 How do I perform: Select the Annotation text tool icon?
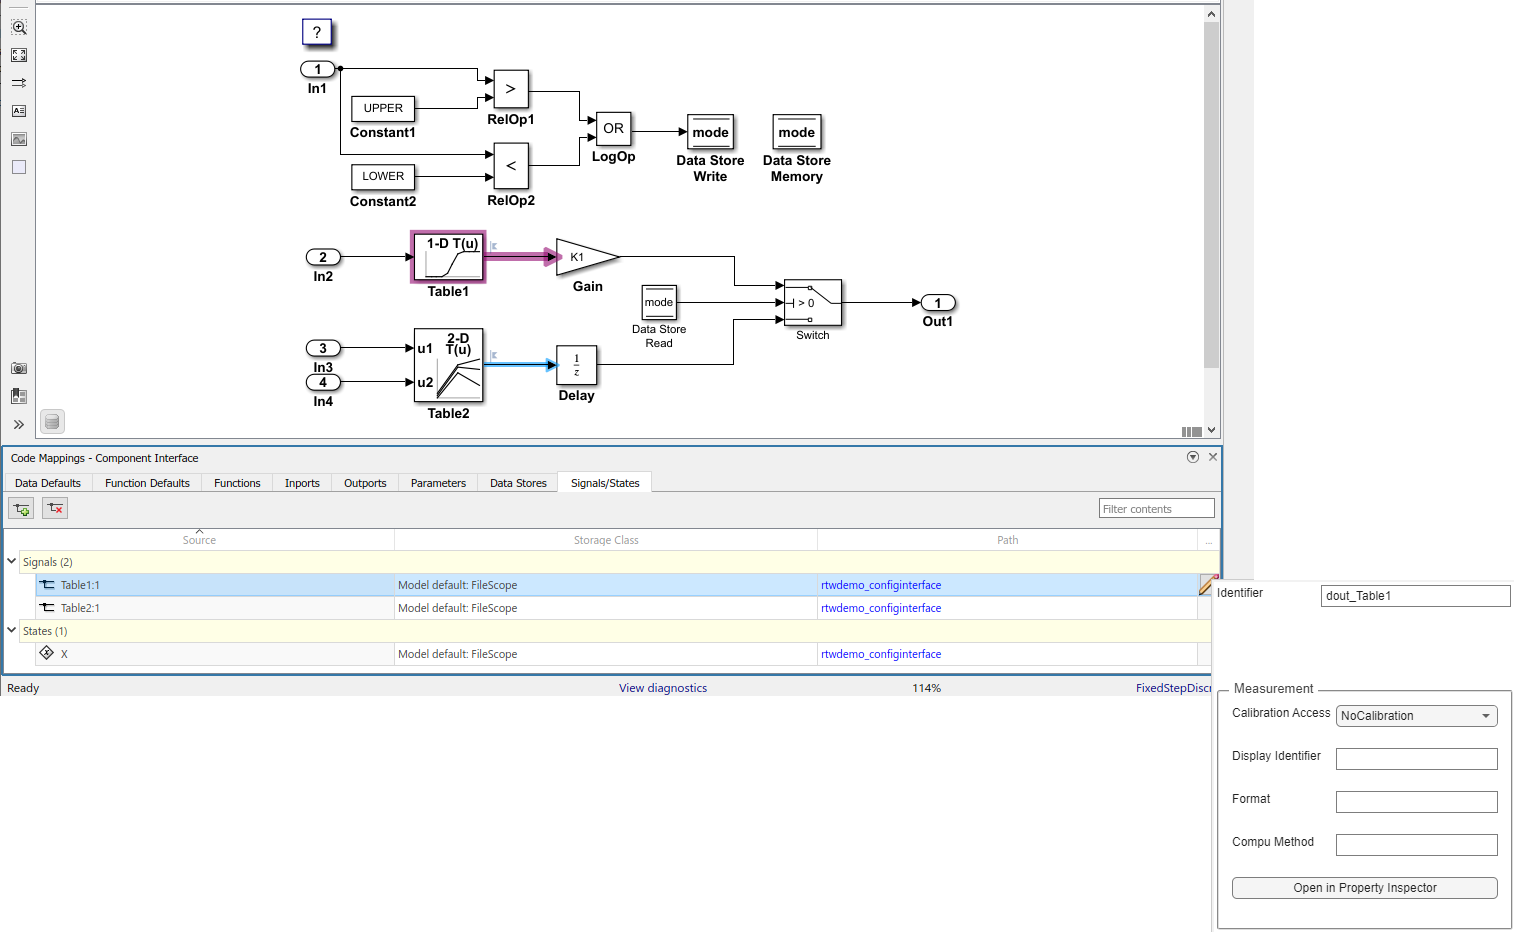pos(19,111)
